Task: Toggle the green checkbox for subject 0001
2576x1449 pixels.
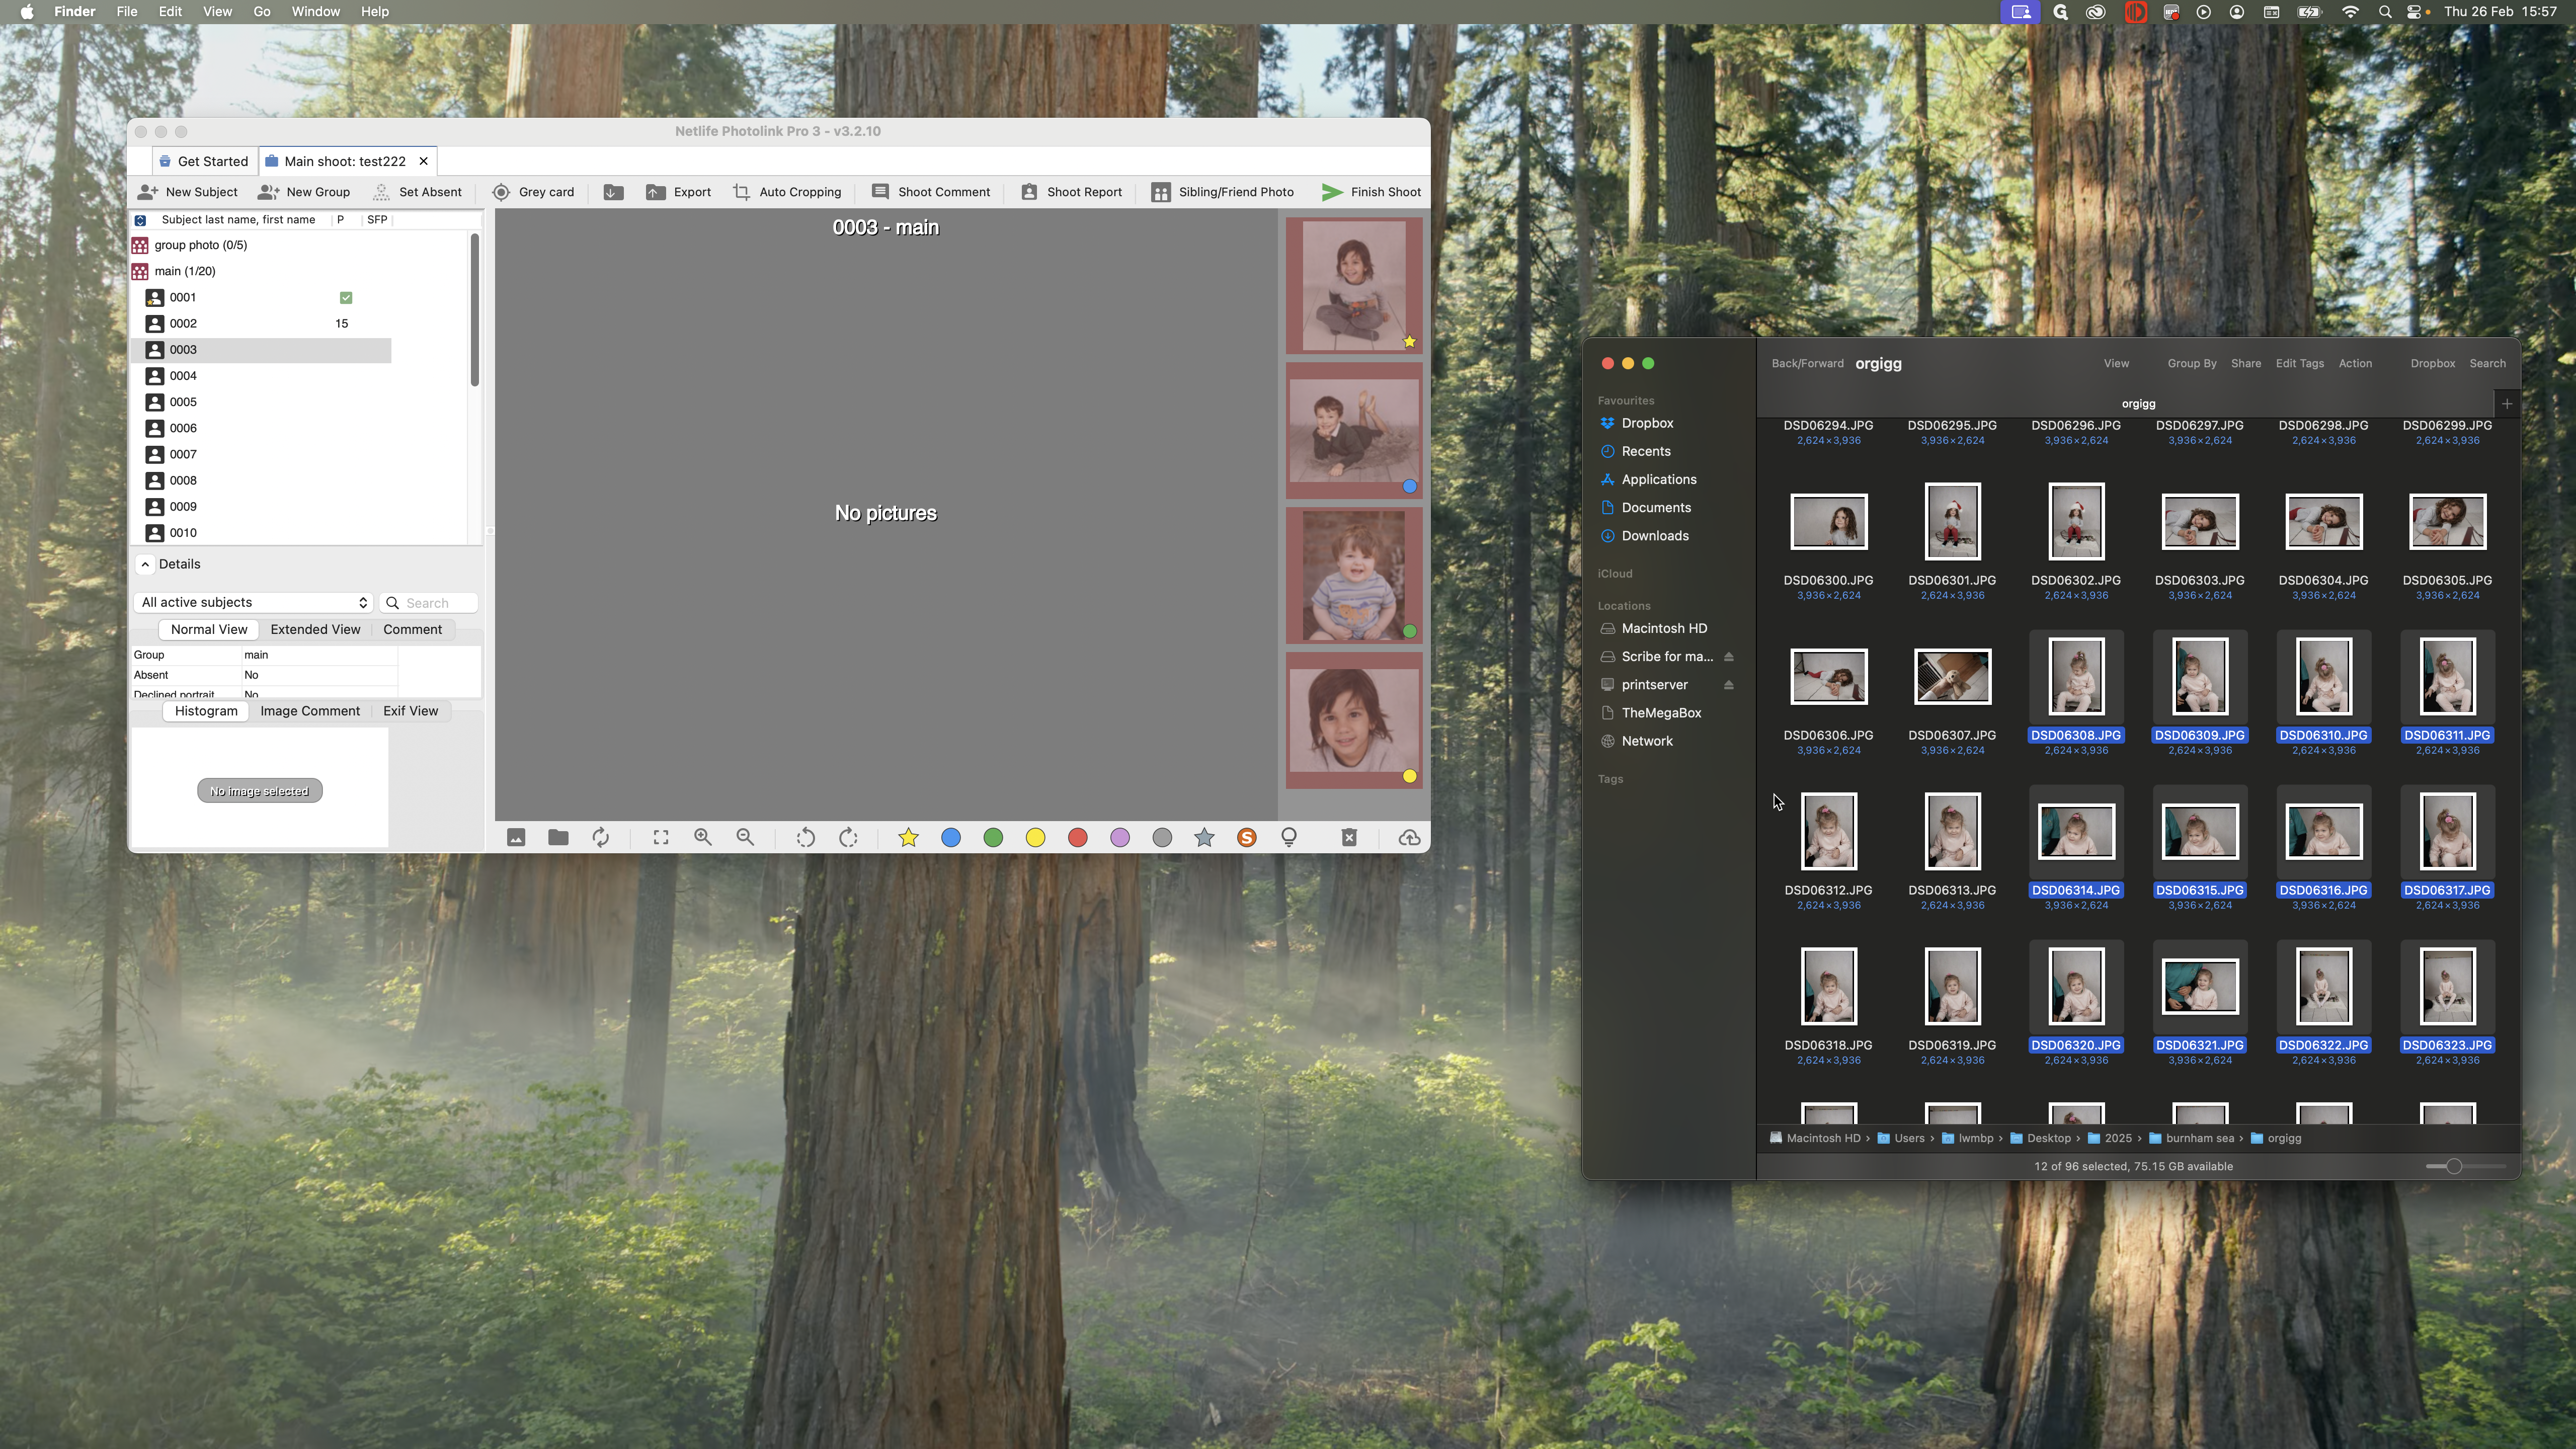Action: (346, 298)
